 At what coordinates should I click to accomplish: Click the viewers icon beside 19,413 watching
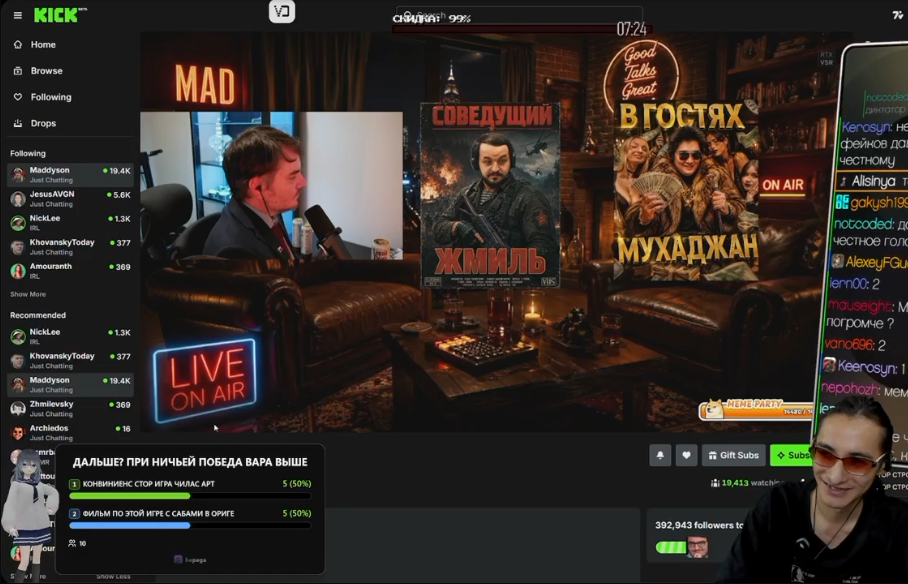click(x=715, y=483)
